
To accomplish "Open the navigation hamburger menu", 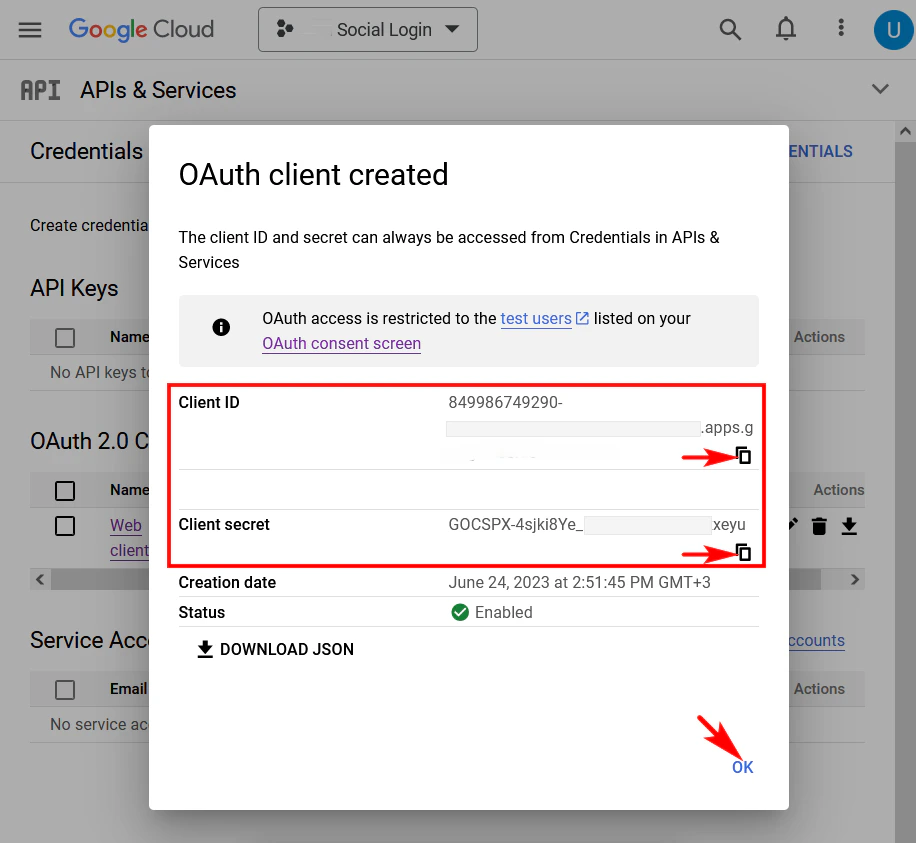I will coord(30,29).
